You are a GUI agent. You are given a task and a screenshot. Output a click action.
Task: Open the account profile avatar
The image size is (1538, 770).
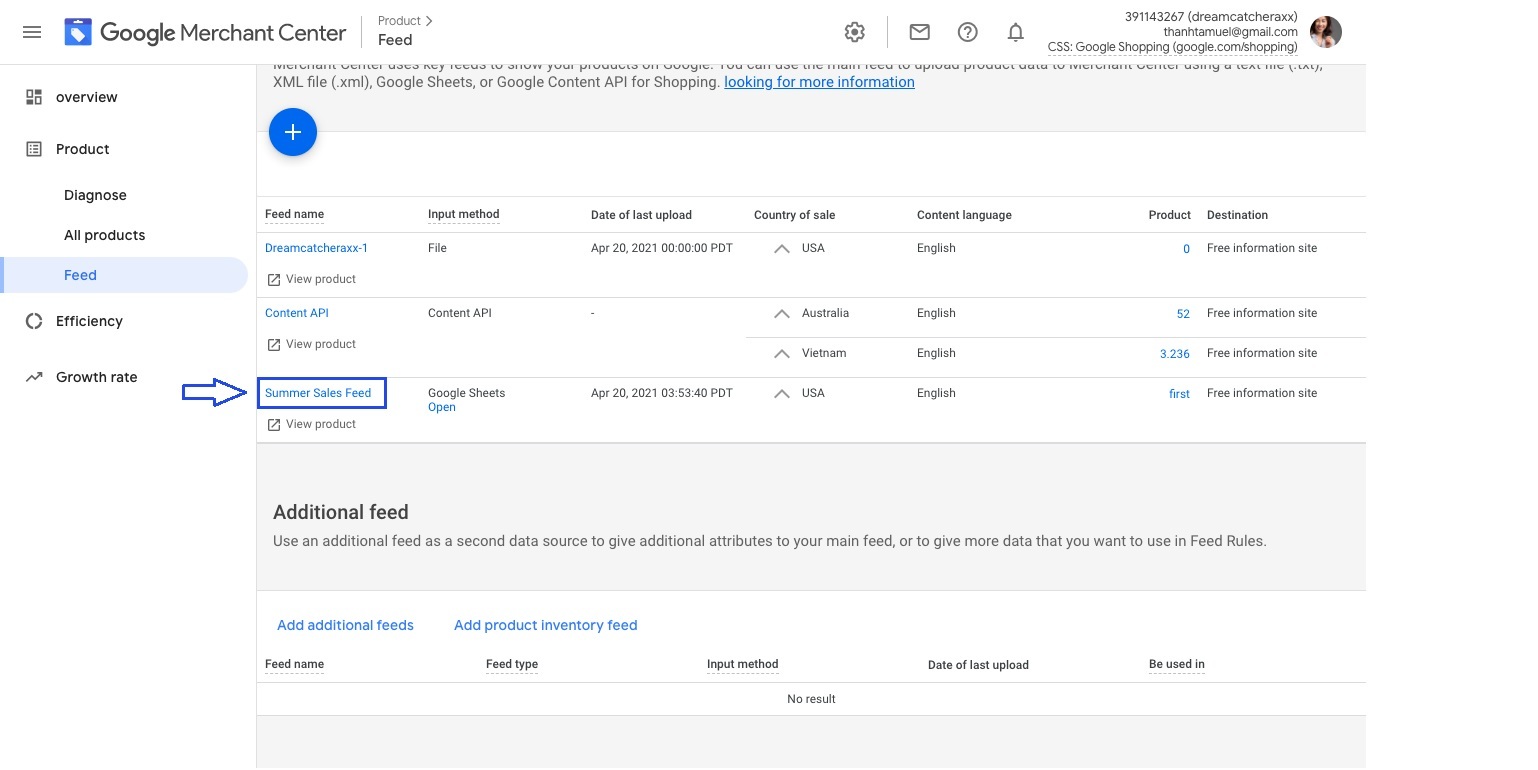(x=1325, y=32)
